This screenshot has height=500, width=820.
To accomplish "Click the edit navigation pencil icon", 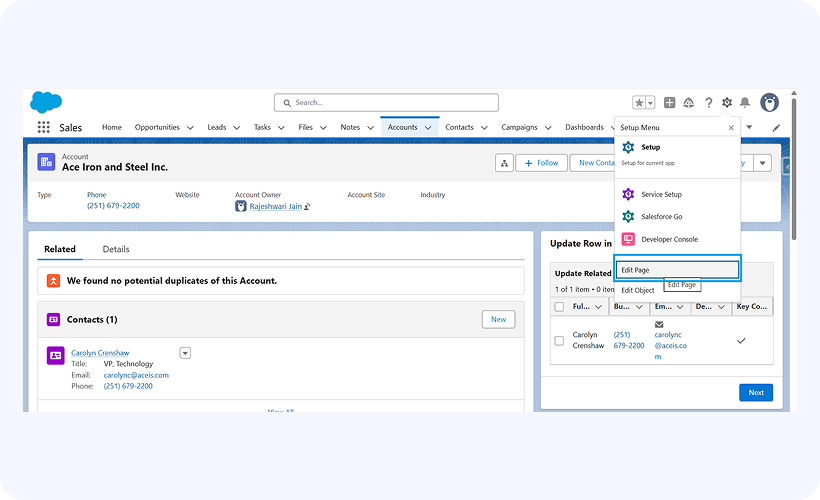I will coord(776,128).
